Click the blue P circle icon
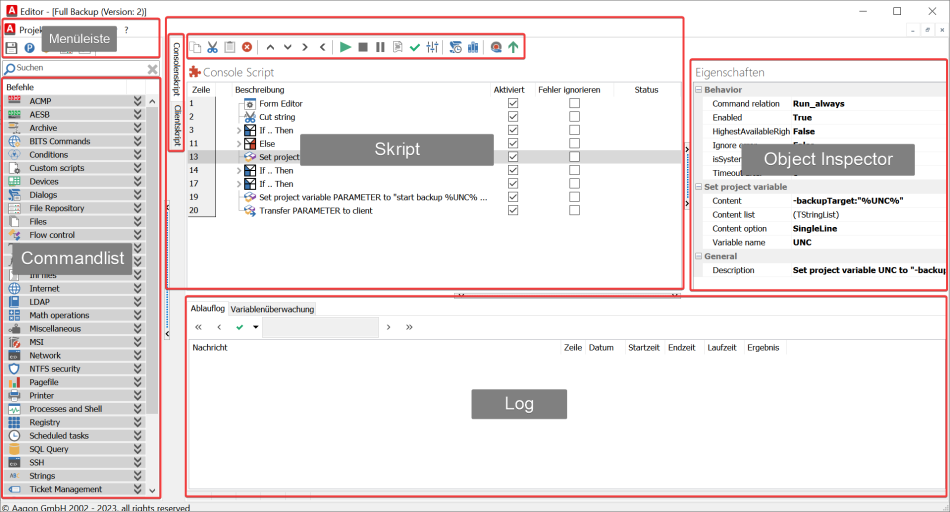The height and width of the screenshot is (512, 950). point(29,48)
